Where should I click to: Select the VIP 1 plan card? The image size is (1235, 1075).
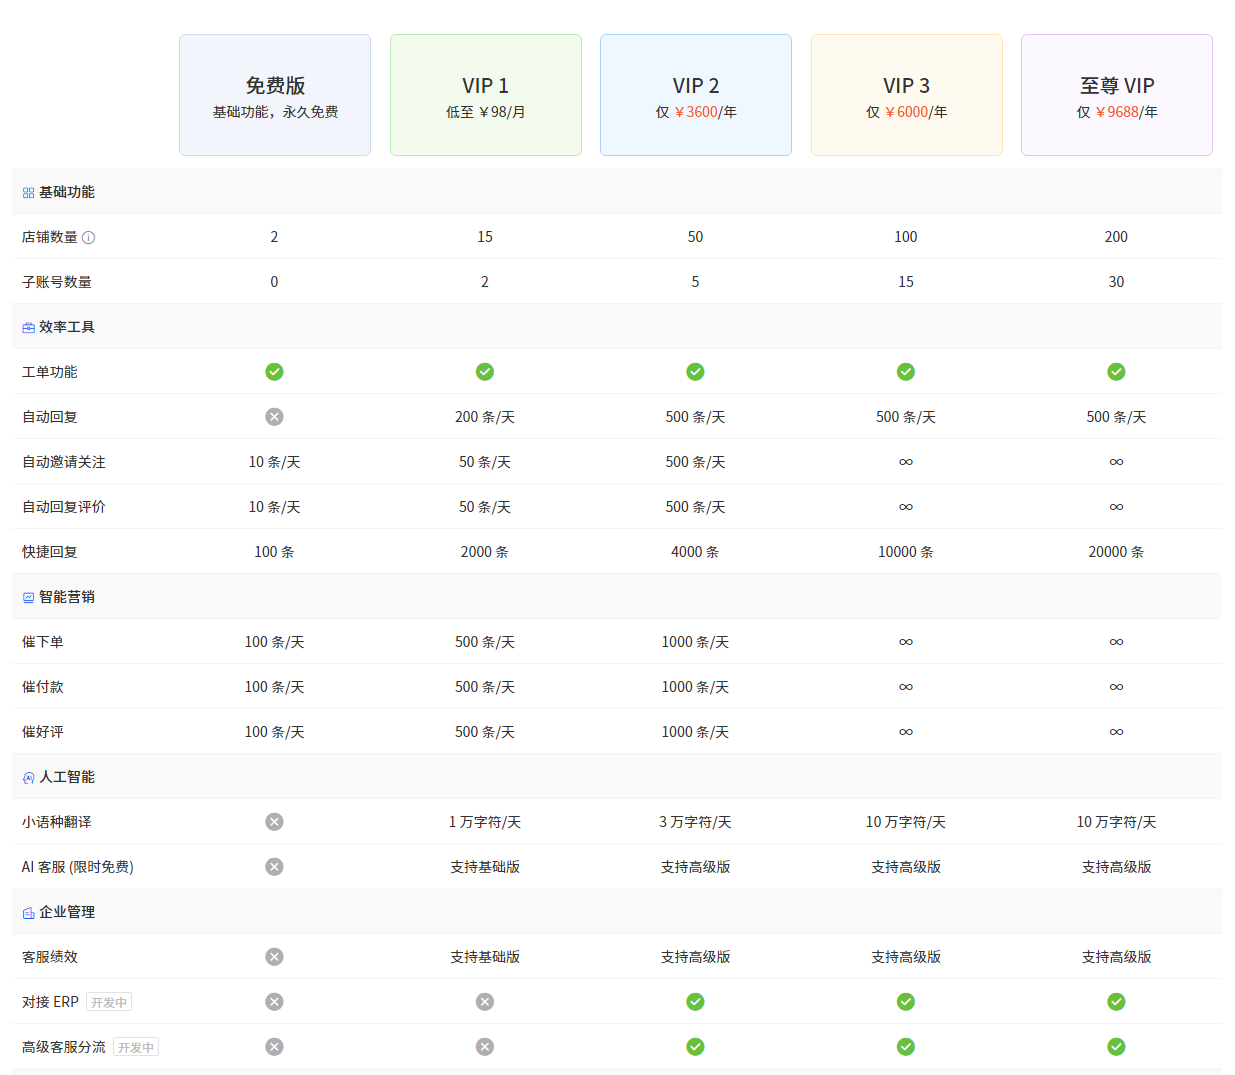coord(485,95)
